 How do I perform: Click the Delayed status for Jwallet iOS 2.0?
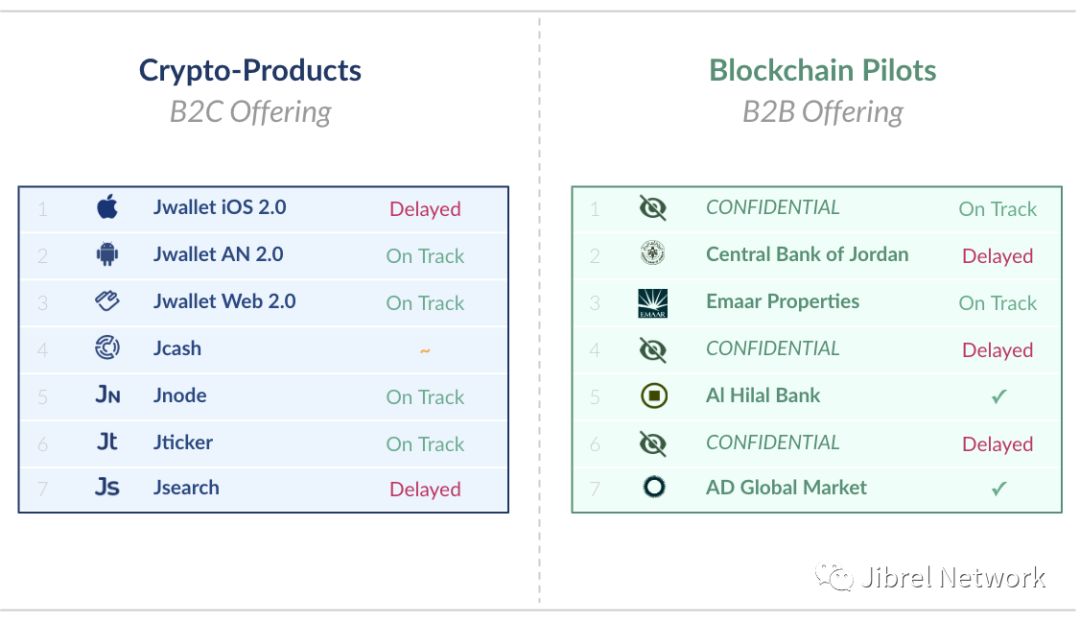coord(425,209)
